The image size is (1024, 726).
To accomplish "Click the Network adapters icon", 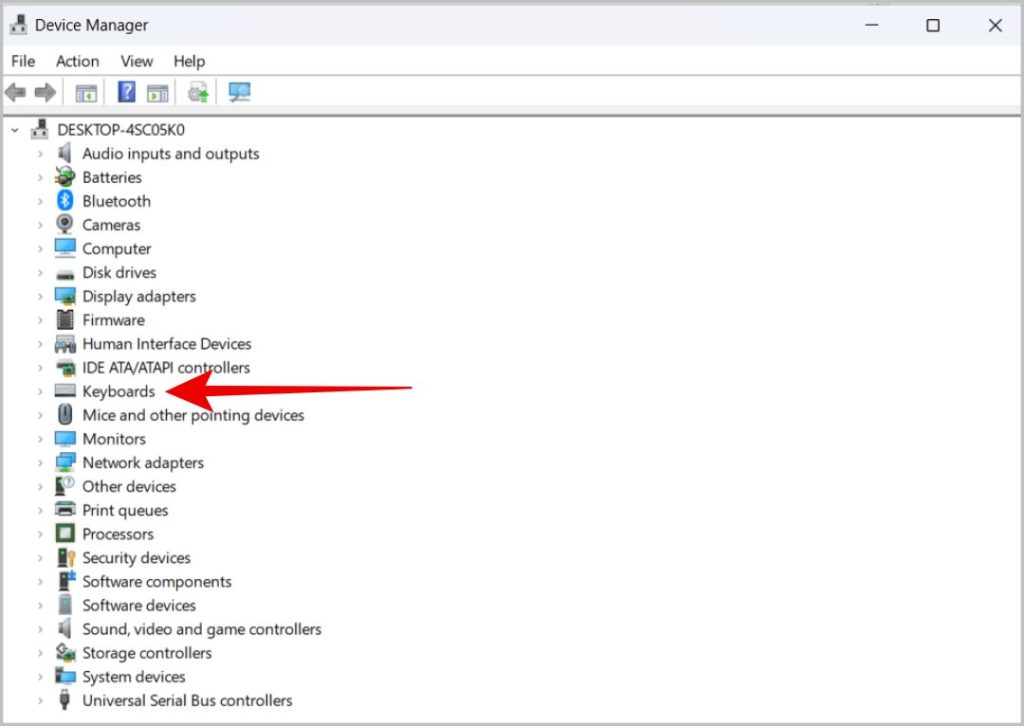I will [x=65, y=462].
